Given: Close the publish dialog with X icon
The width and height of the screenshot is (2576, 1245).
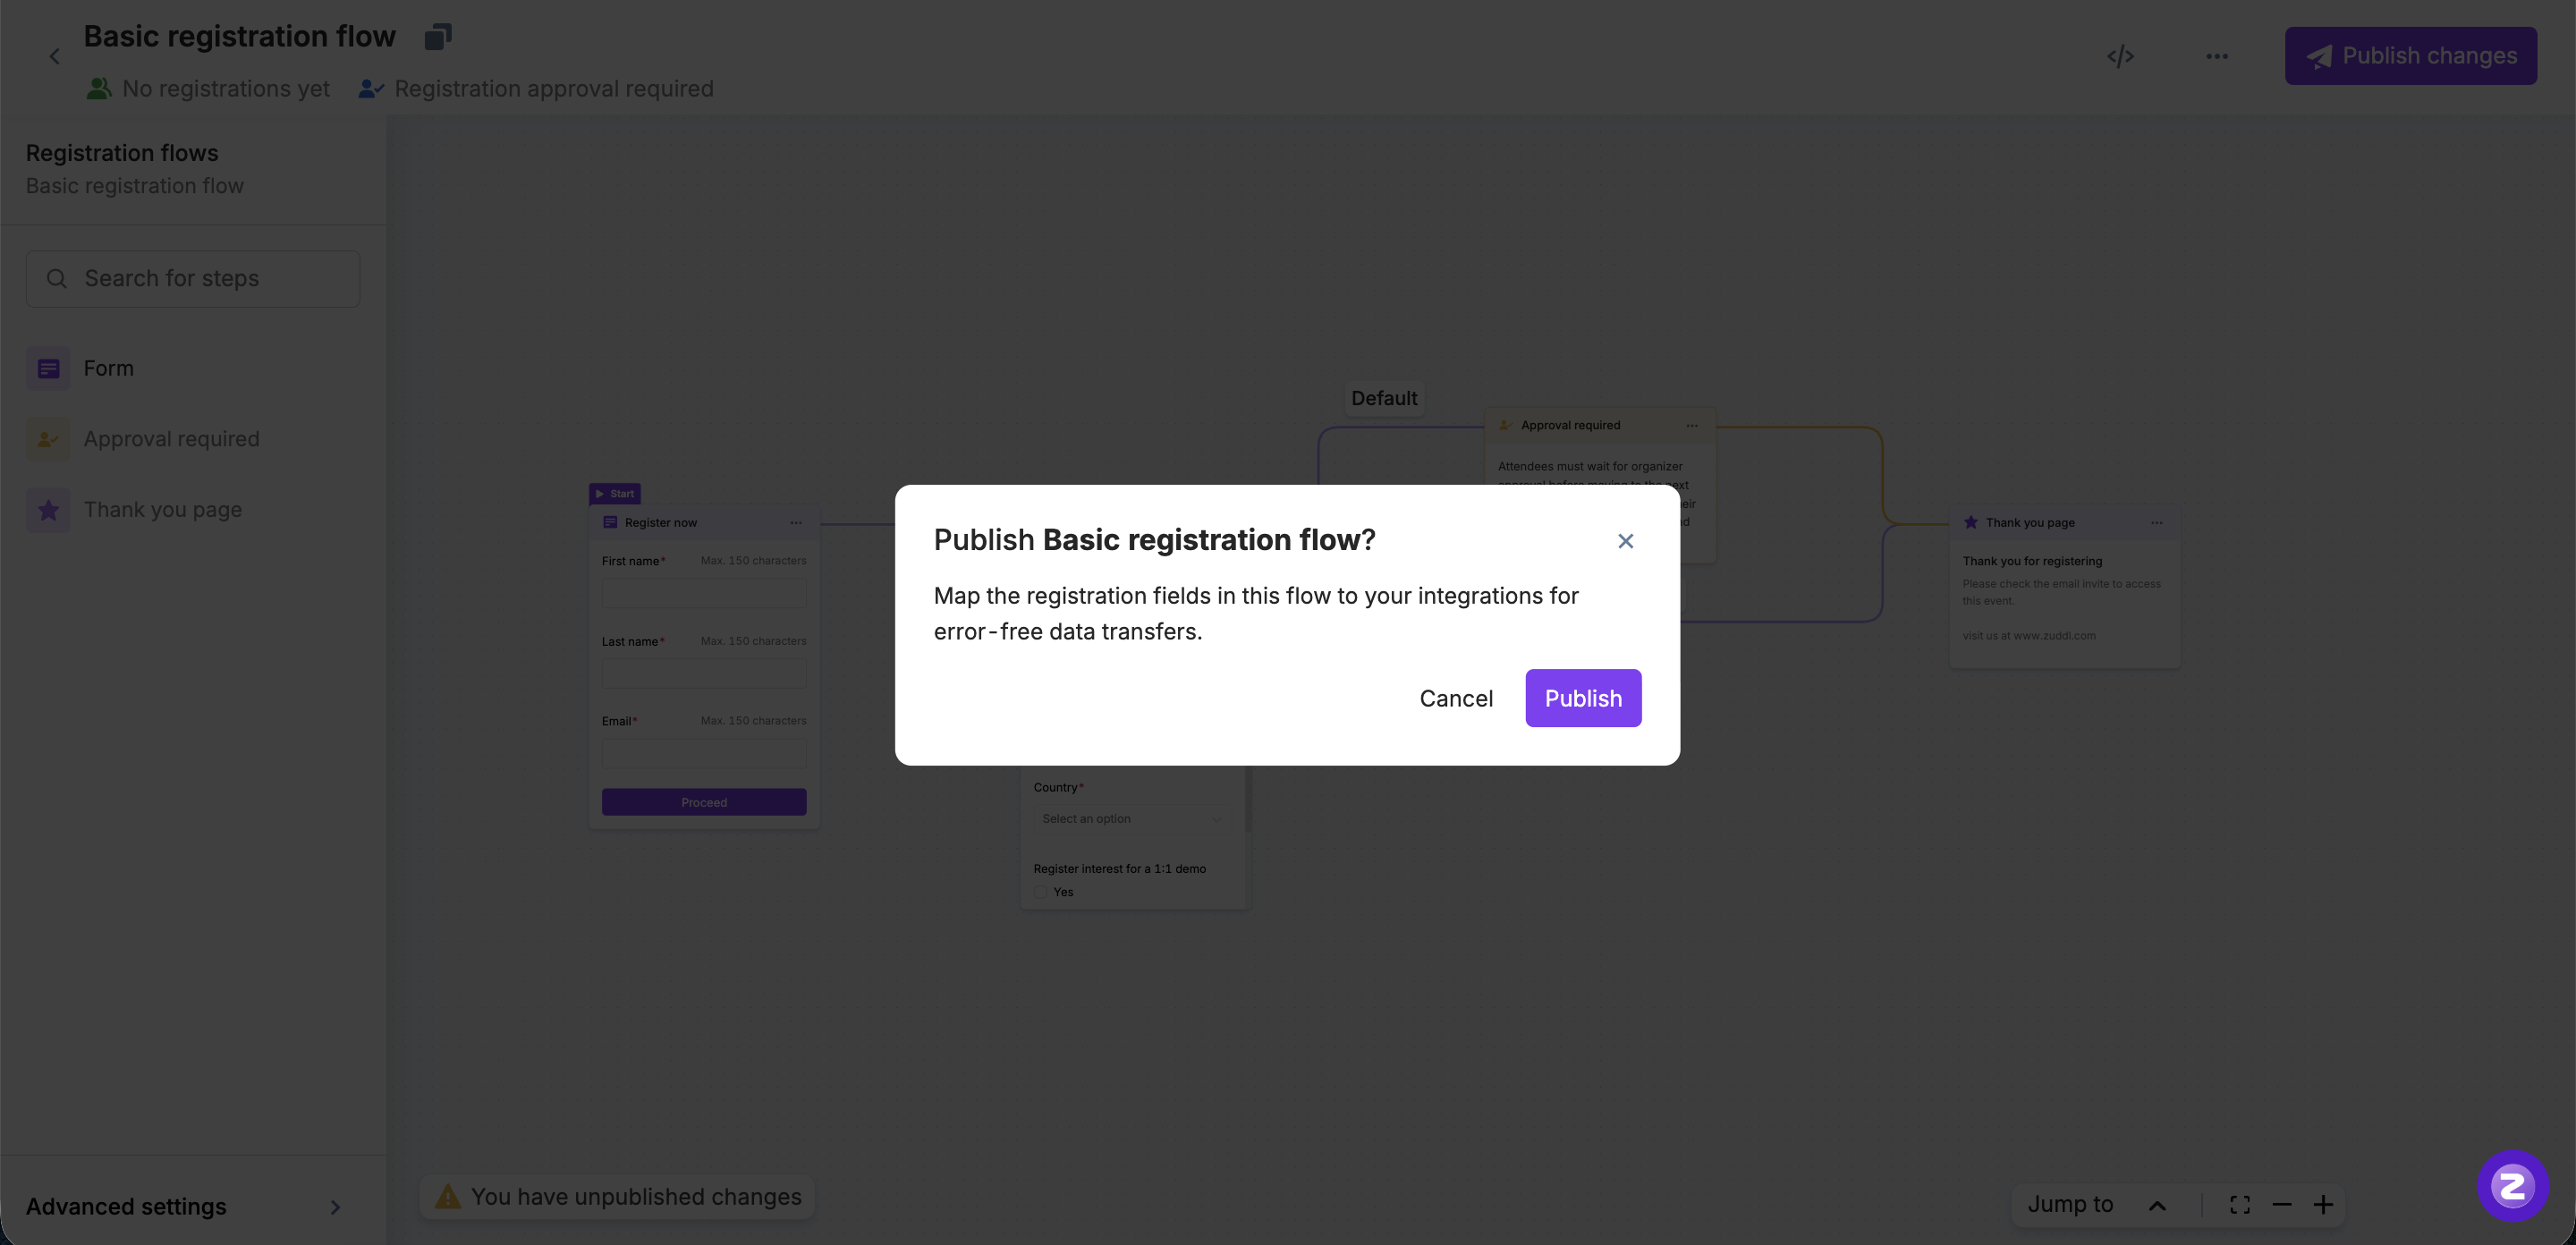Looking at the screenshot, I should [x=1625, y=541].
